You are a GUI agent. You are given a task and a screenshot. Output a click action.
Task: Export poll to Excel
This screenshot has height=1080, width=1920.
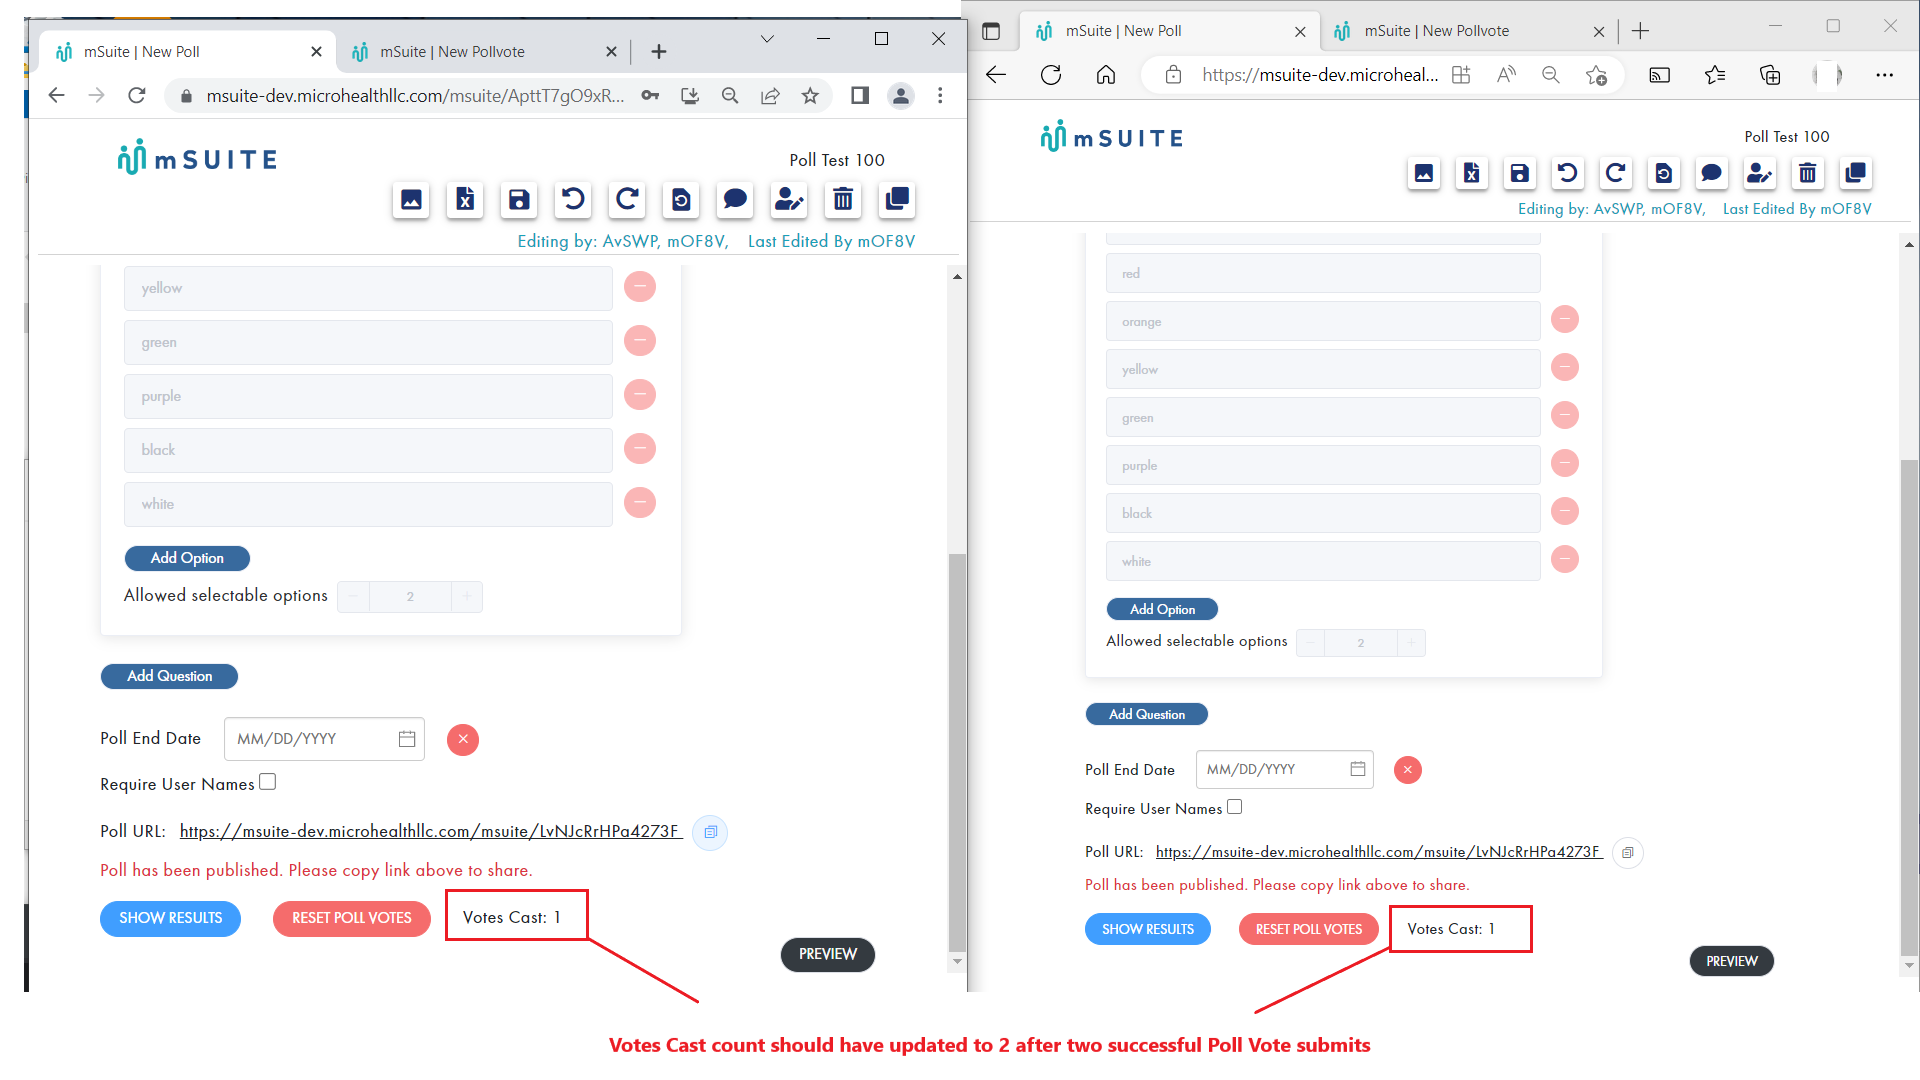click(464, 200)
